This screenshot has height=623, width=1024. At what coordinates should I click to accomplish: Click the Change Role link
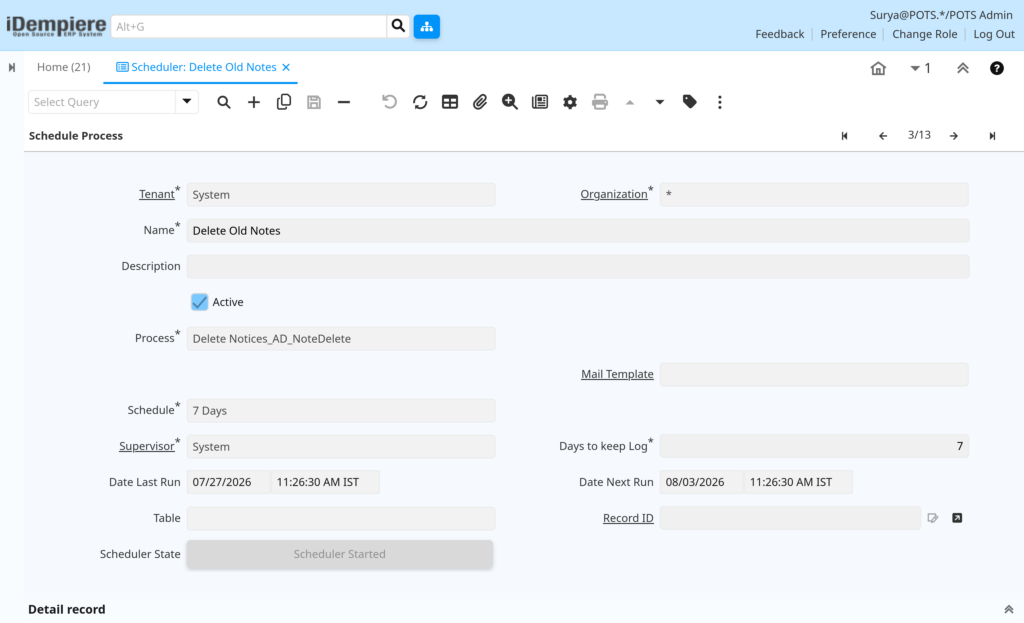click(x=924, y=34)
